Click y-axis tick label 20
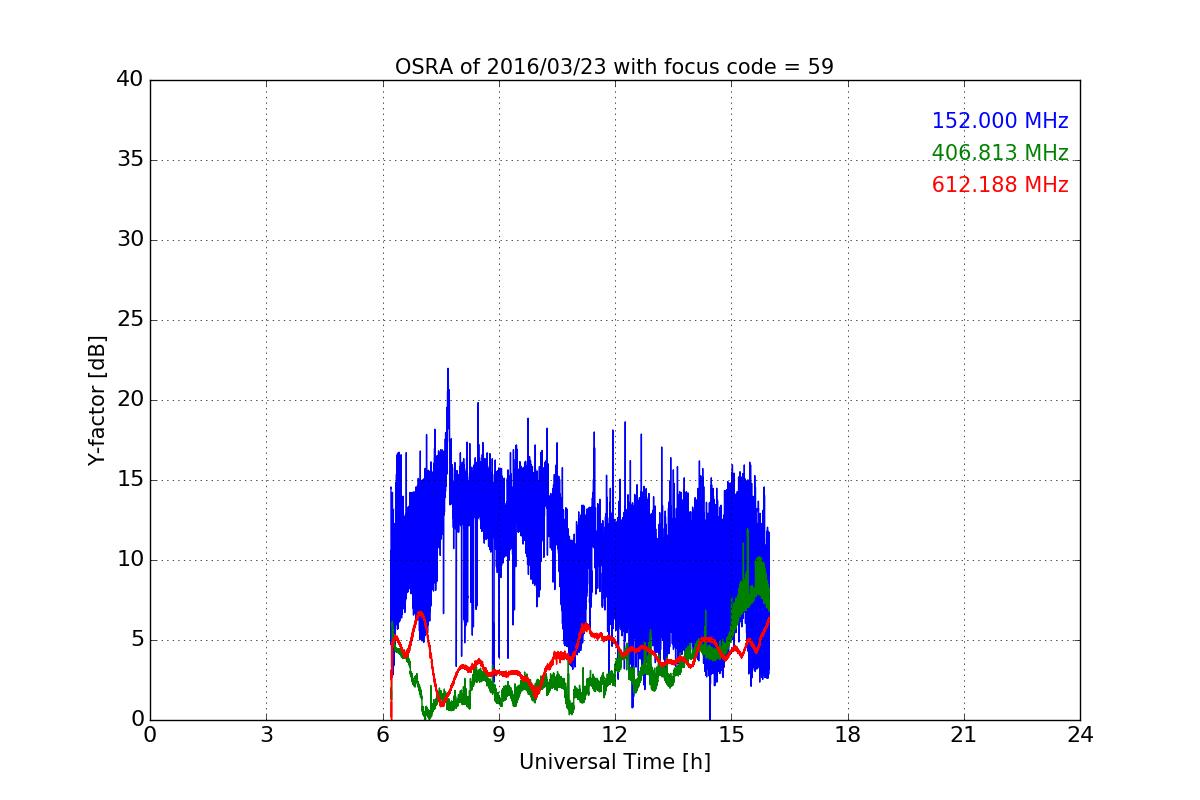 point(130,400)
